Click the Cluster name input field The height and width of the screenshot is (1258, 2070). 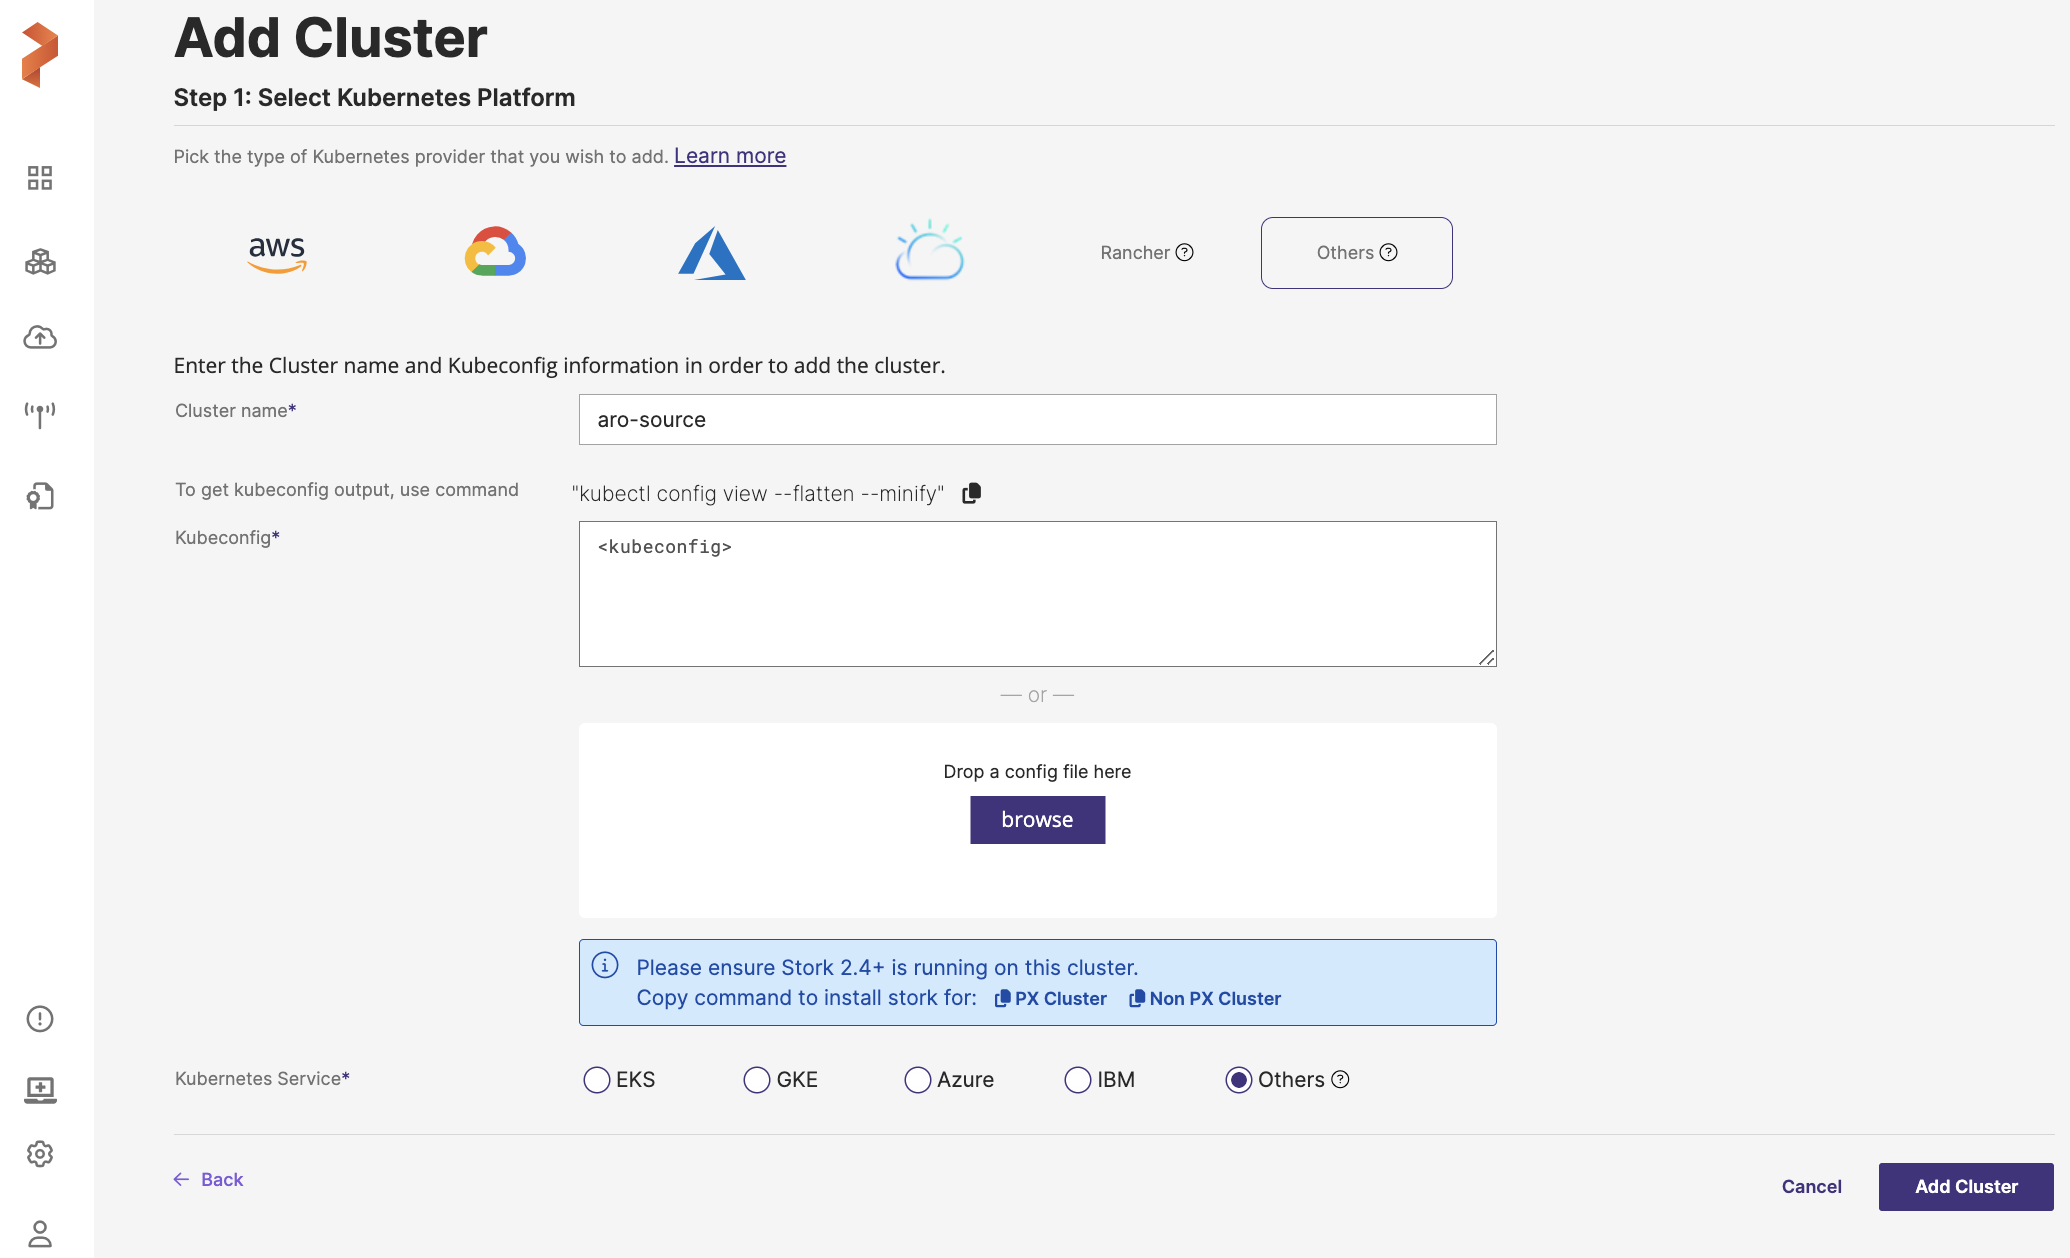coord(1037,420)
